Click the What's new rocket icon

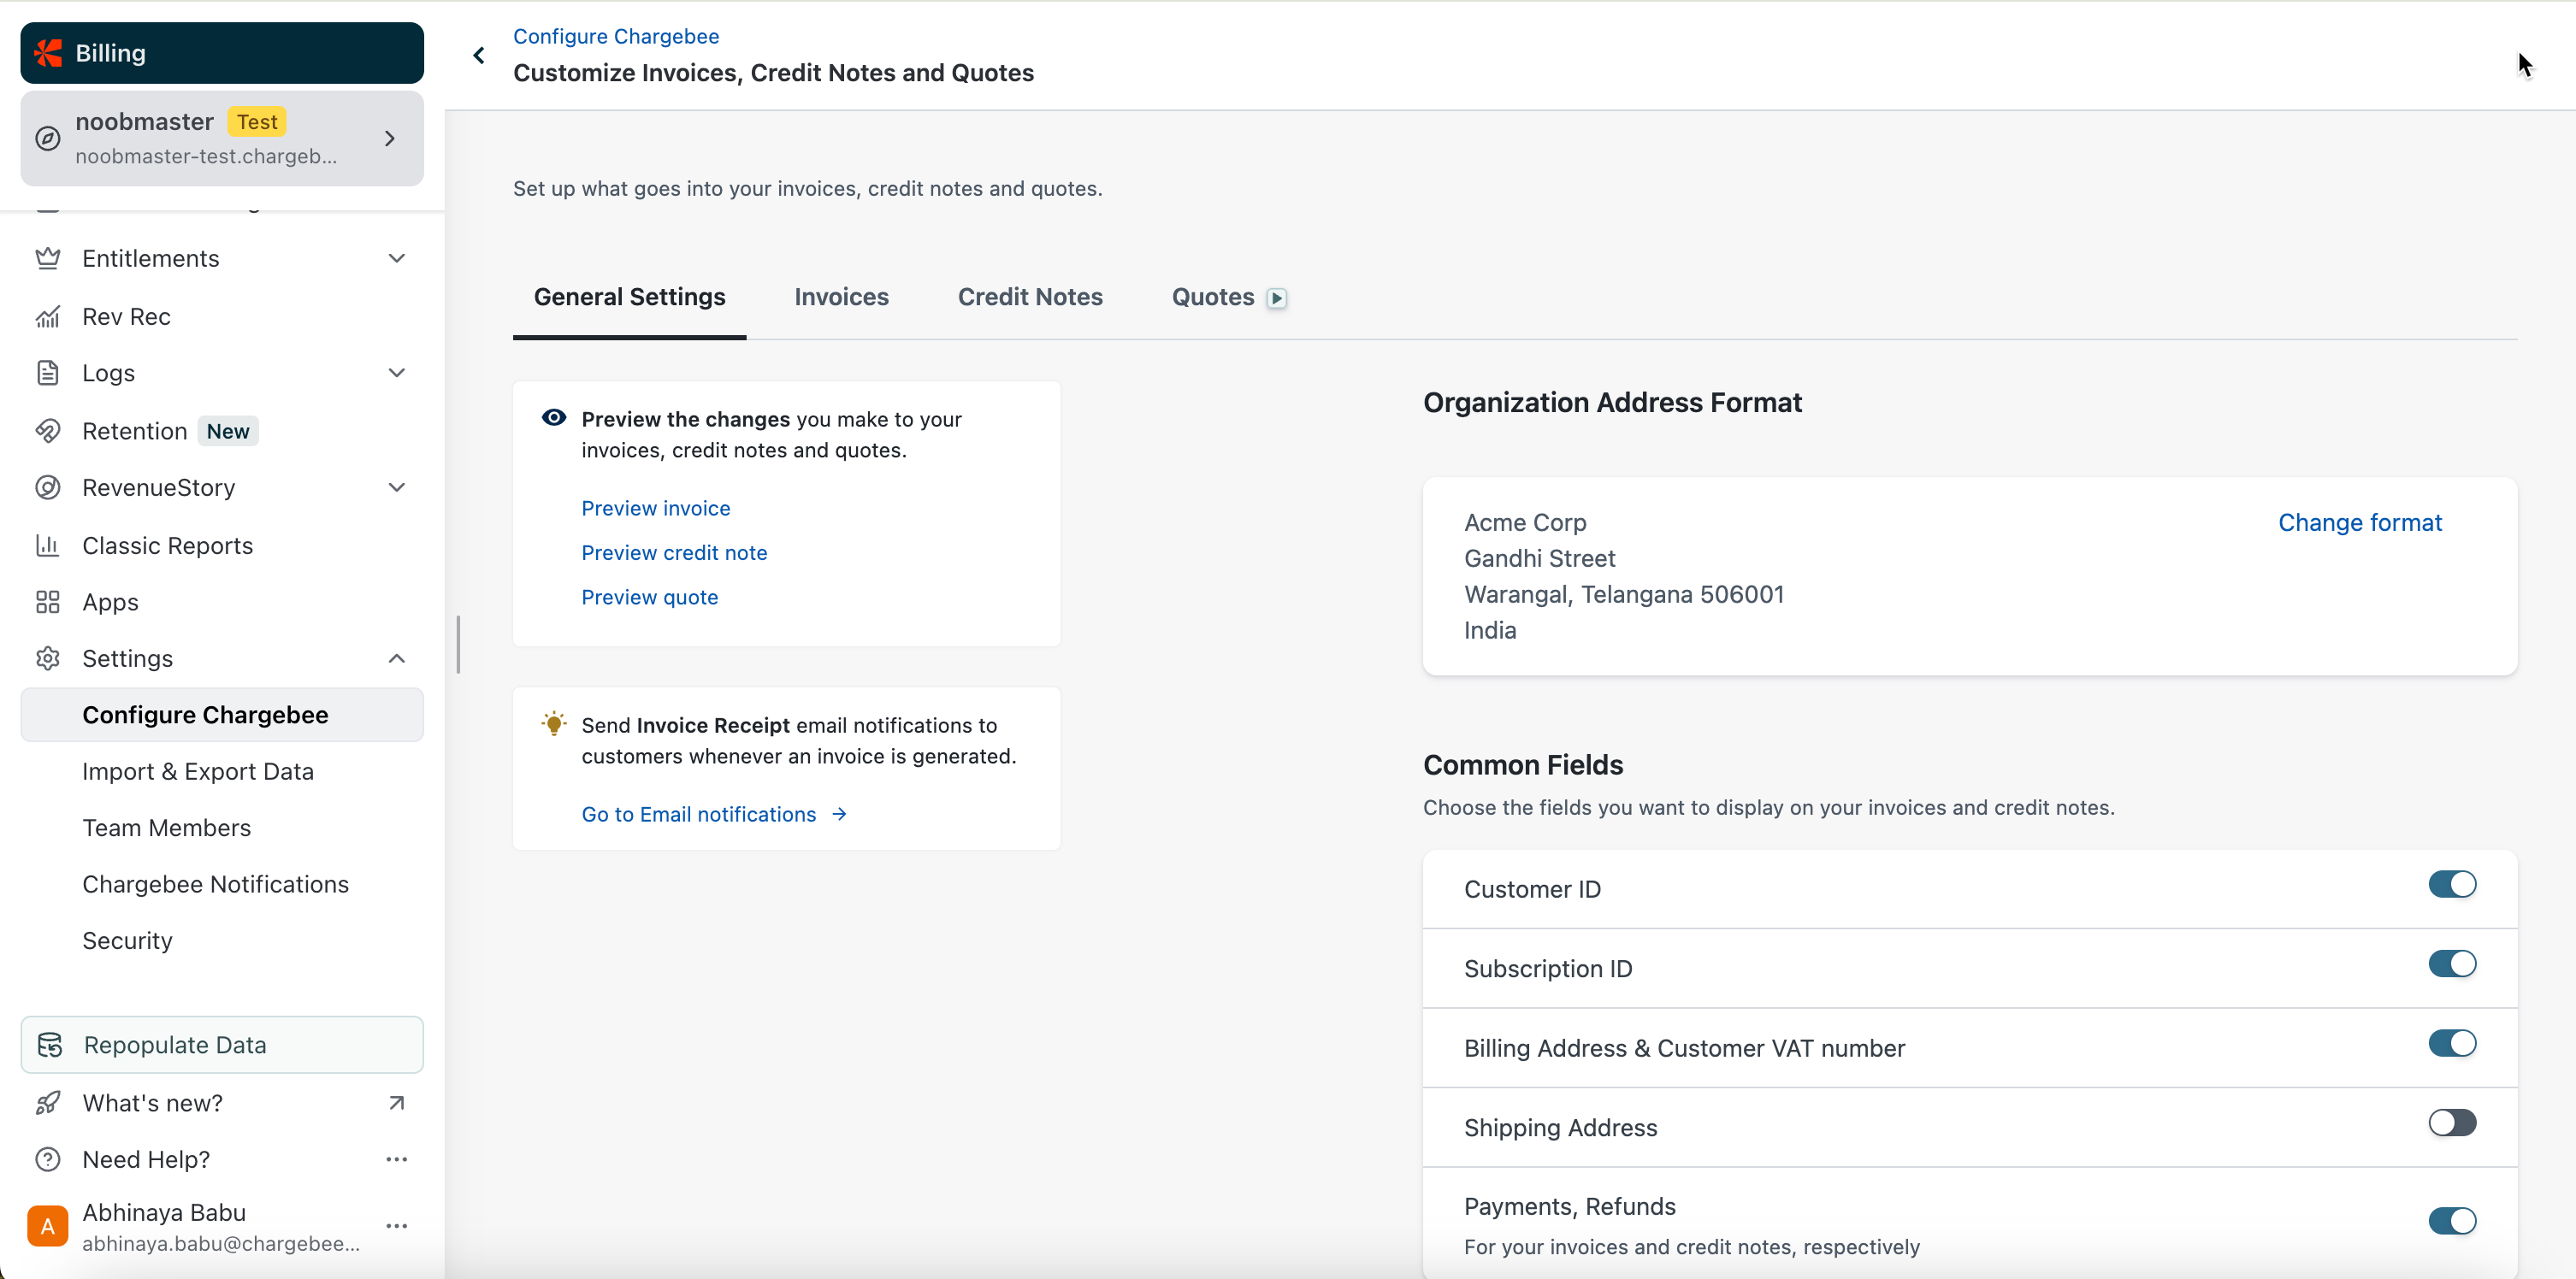(48, 1103)
